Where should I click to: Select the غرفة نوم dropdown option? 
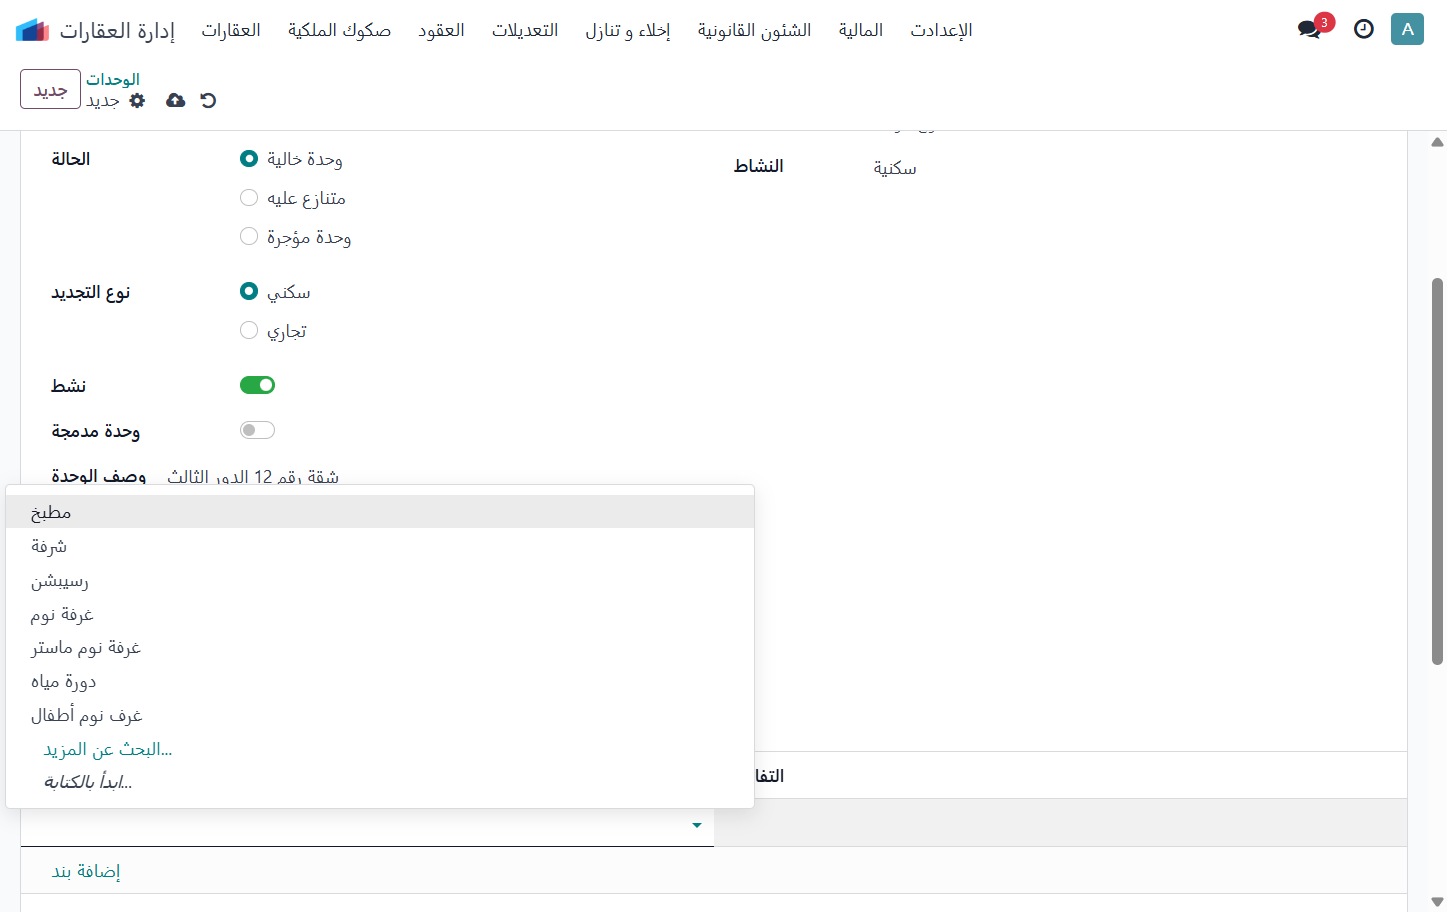click(380, 614)
